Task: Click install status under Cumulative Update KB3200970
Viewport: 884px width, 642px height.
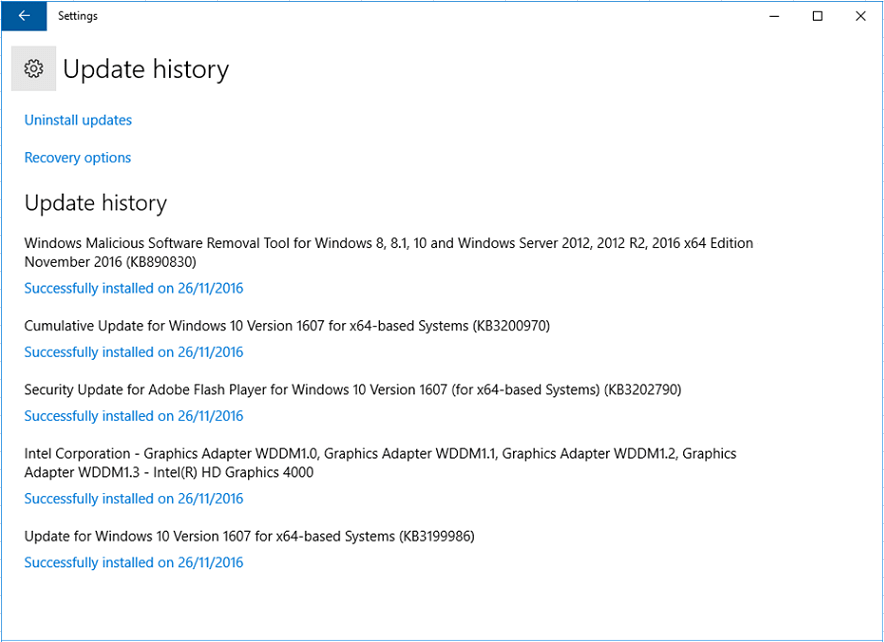Action: click(x=134, y=352)
